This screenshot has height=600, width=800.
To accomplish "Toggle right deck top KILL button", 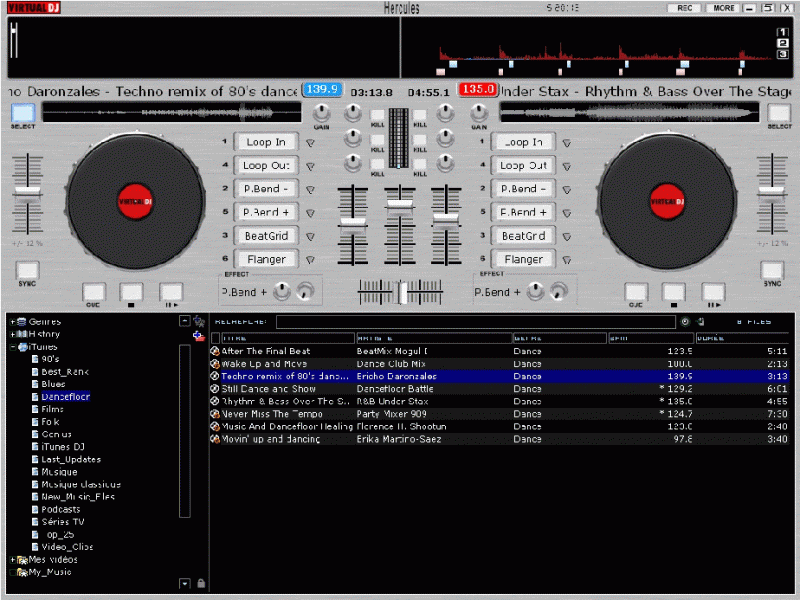I will 419,115.
